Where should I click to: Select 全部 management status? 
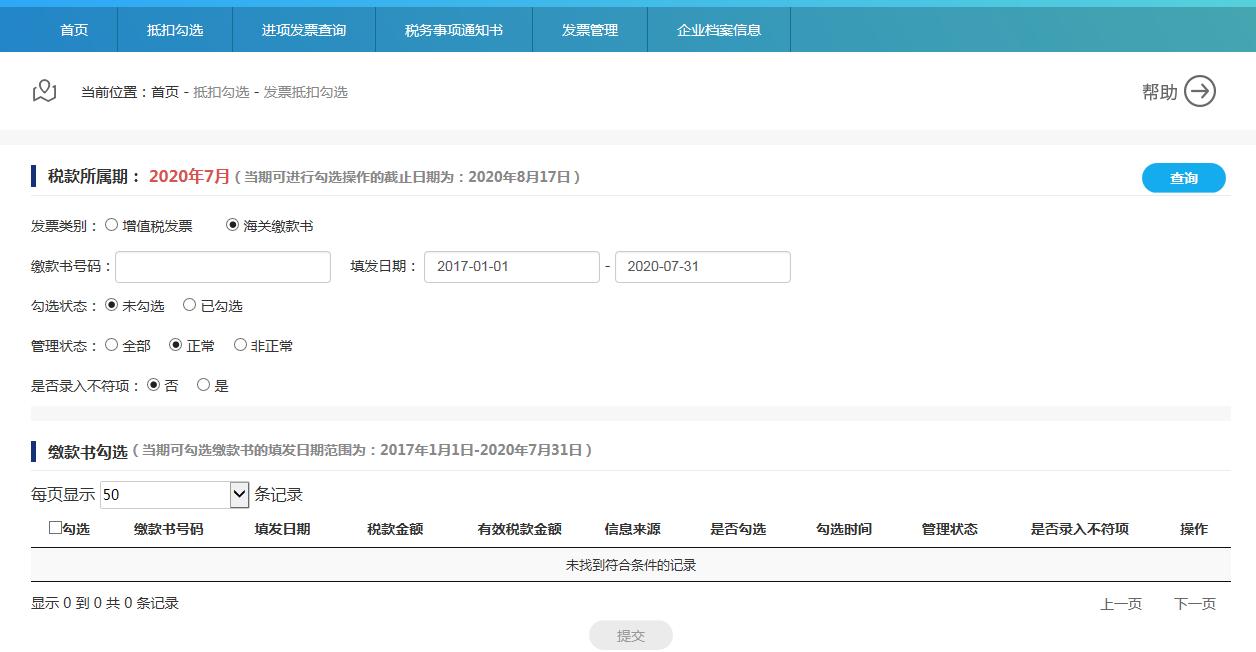pyautogui.click(x=112, y=345)
